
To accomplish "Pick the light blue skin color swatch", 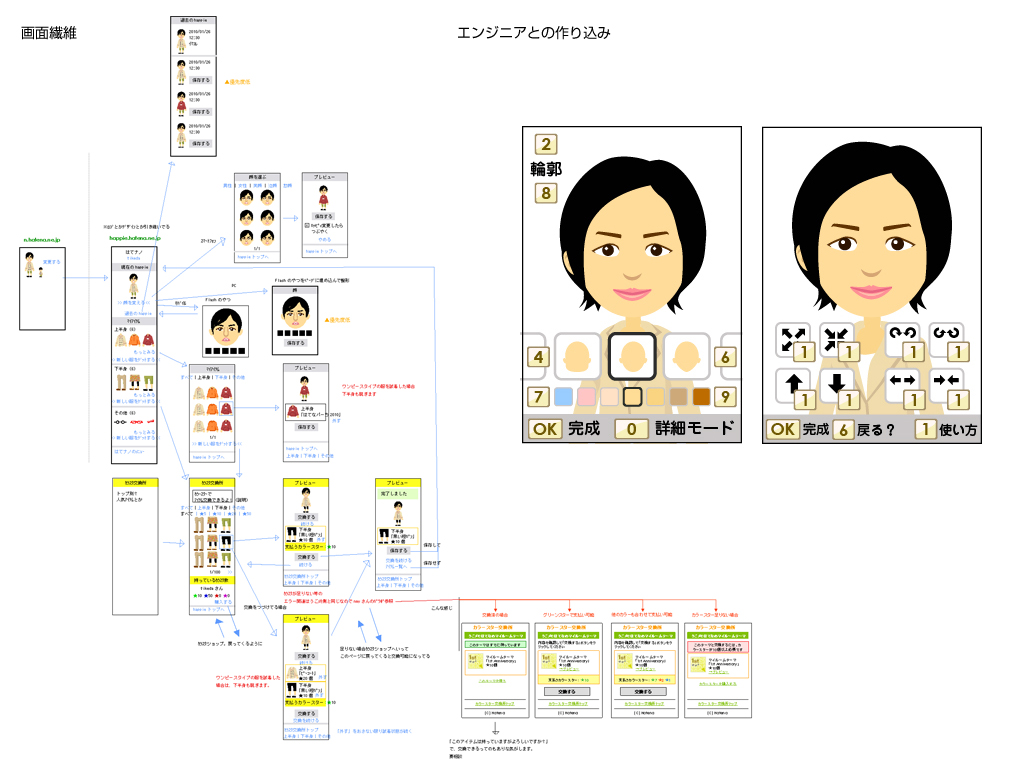I will (x=563, y=396).
